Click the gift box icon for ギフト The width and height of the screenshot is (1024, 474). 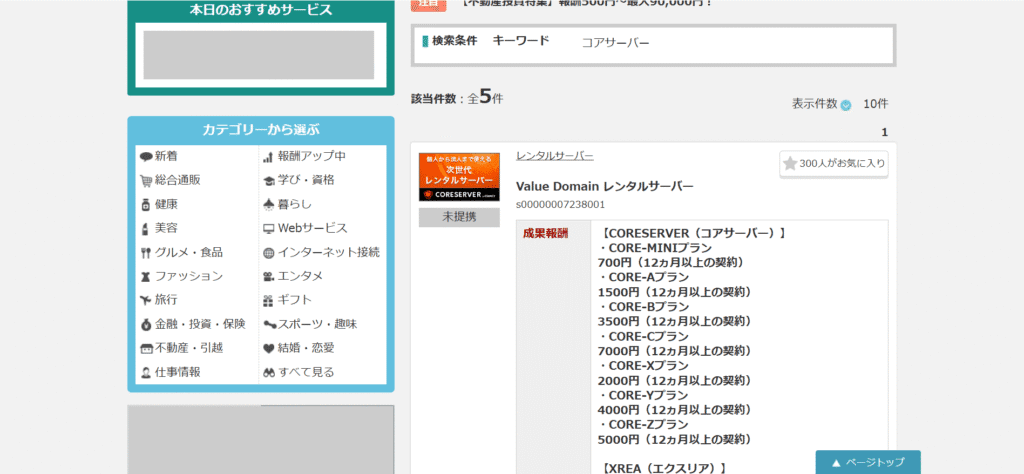pyautogui.click(x=268, y=301)
